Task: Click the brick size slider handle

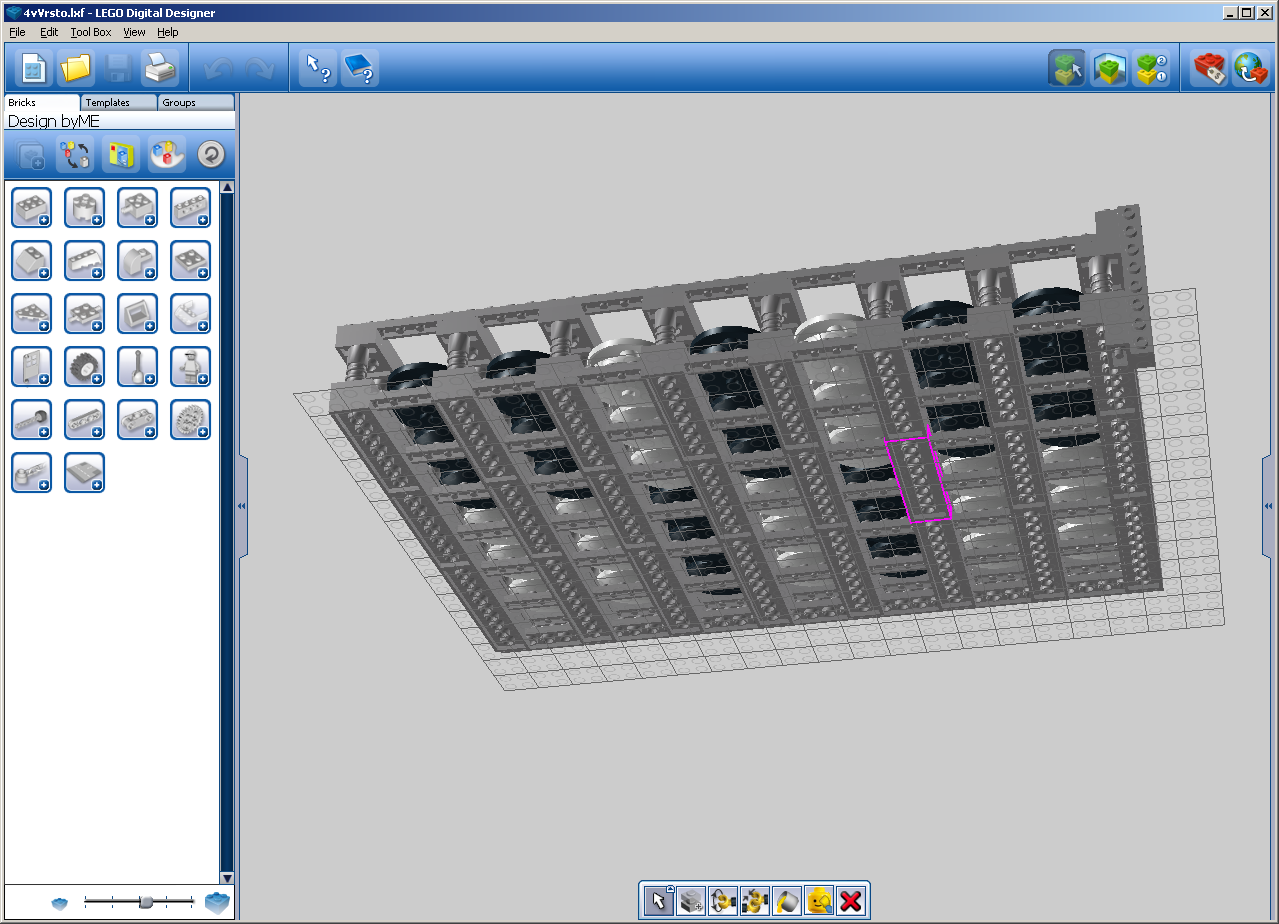Action: 146,902
